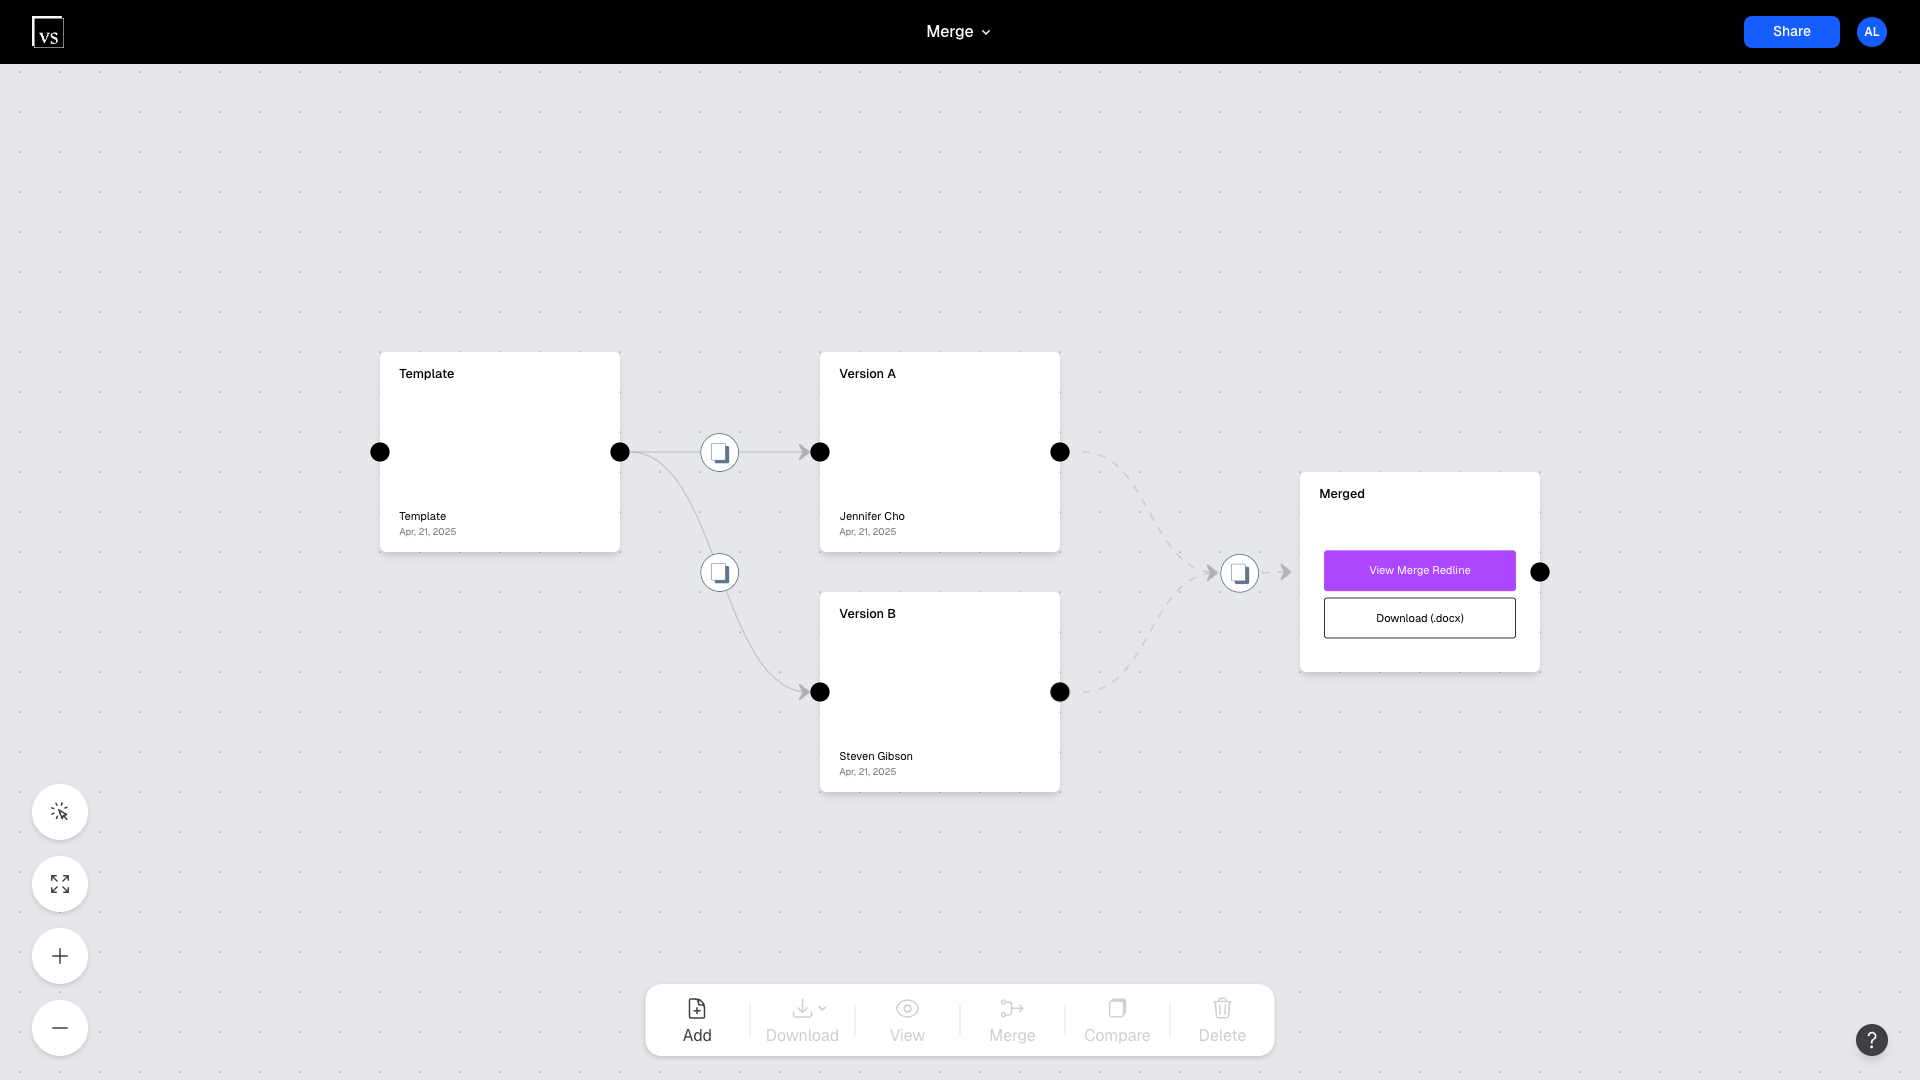
Task: Click Version A right connector dot
Action: pyautogui.click(x=1060, y=452)
